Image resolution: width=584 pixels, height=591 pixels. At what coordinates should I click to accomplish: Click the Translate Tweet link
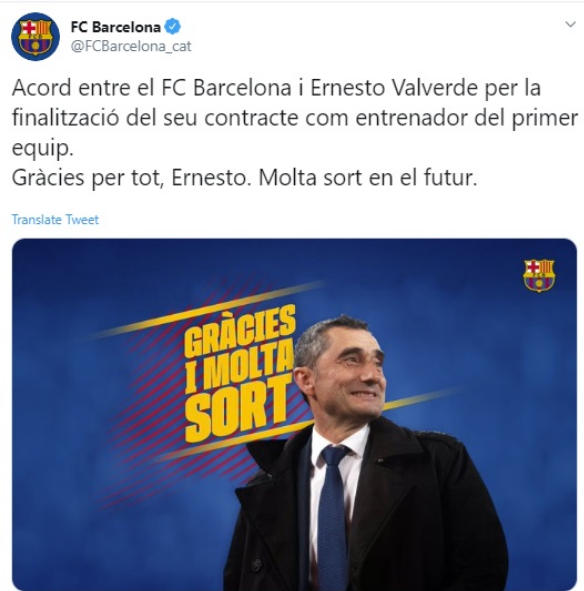[x=55, y=219]
